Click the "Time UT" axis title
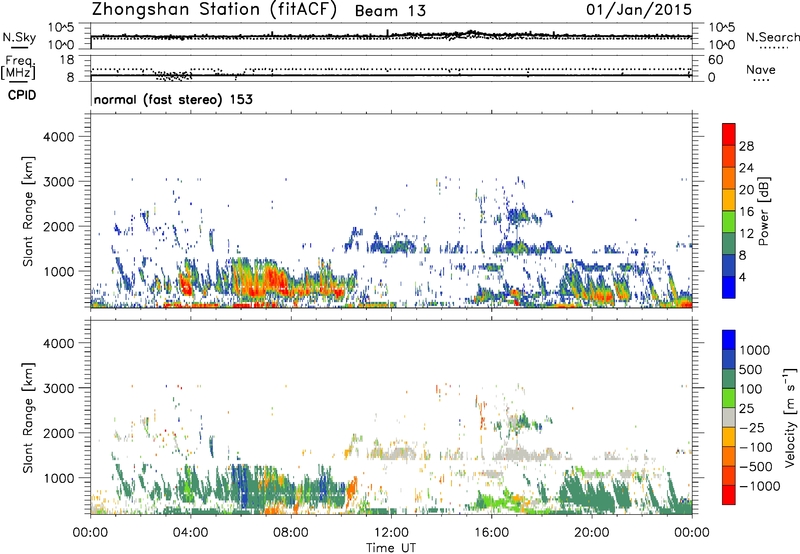 (391, 548)
